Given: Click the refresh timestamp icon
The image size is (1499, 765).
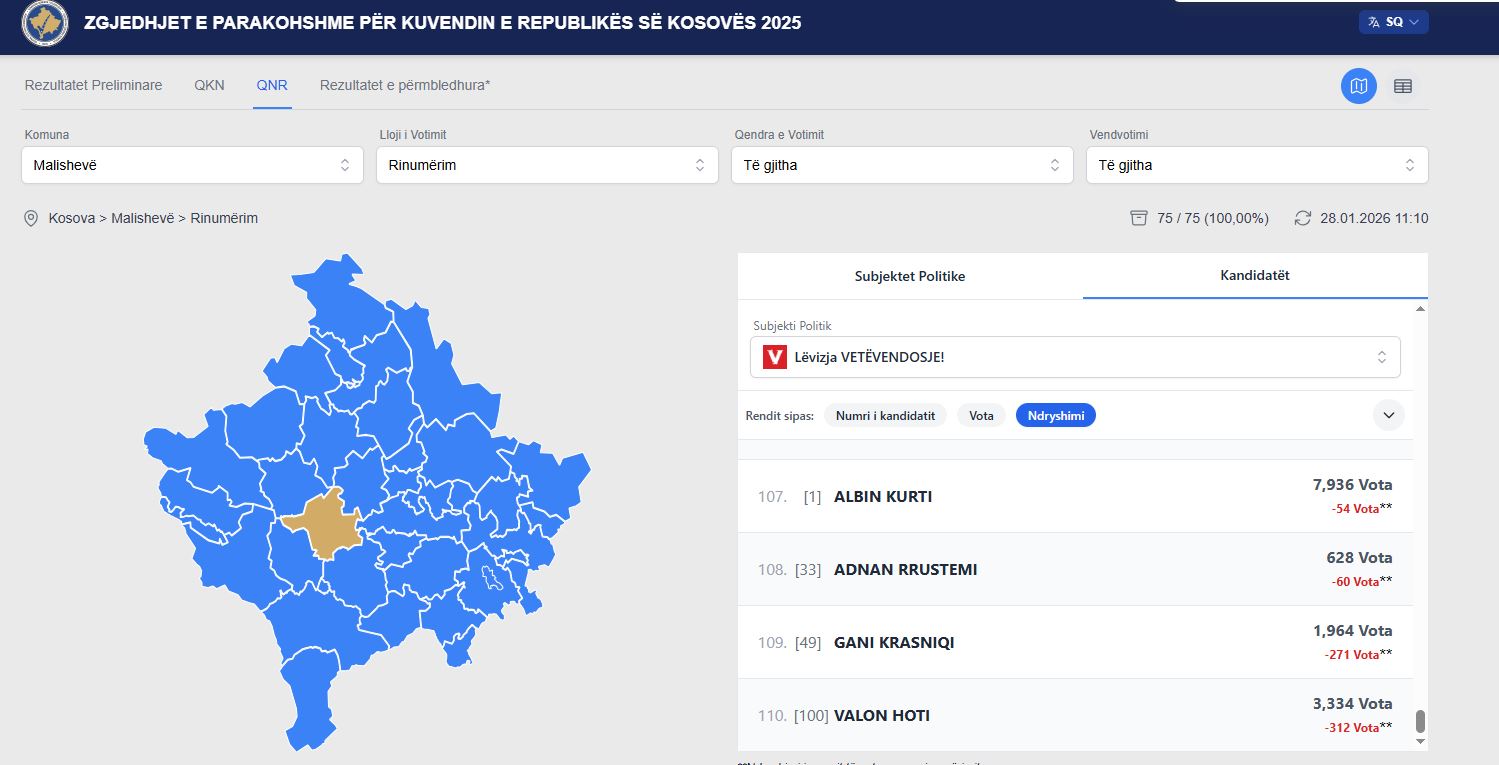Looking at the screenshot, I should click(1302, 218).
